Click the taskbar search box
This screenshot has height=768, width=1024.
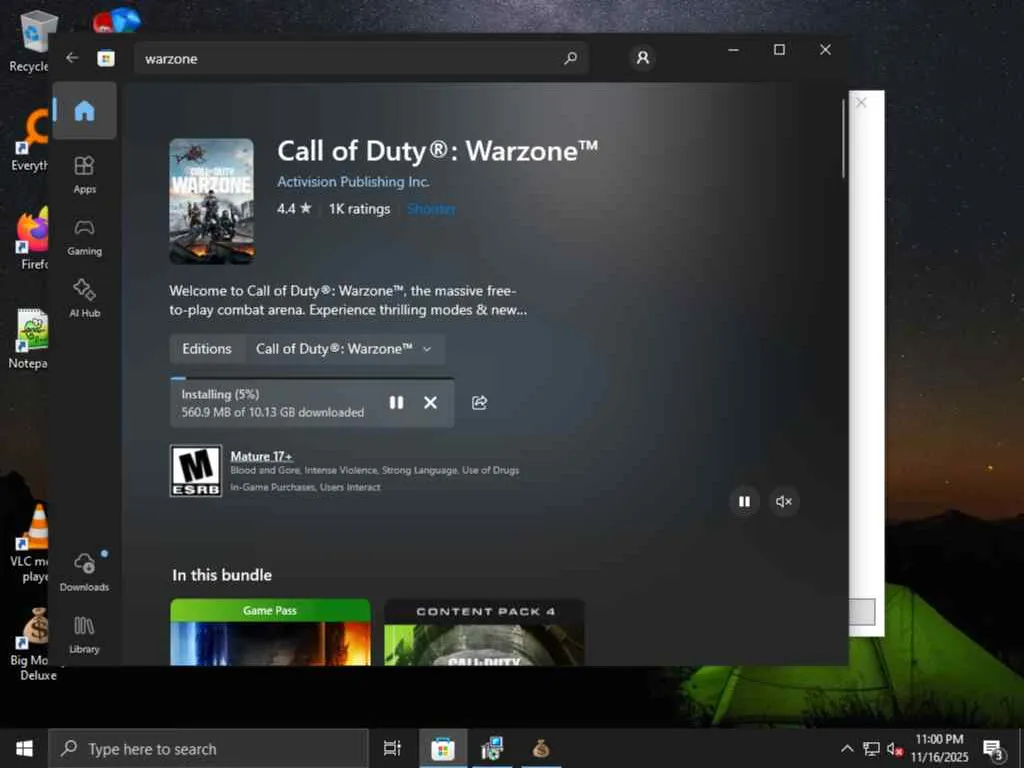pyautogui.click(x=209, y=748)
